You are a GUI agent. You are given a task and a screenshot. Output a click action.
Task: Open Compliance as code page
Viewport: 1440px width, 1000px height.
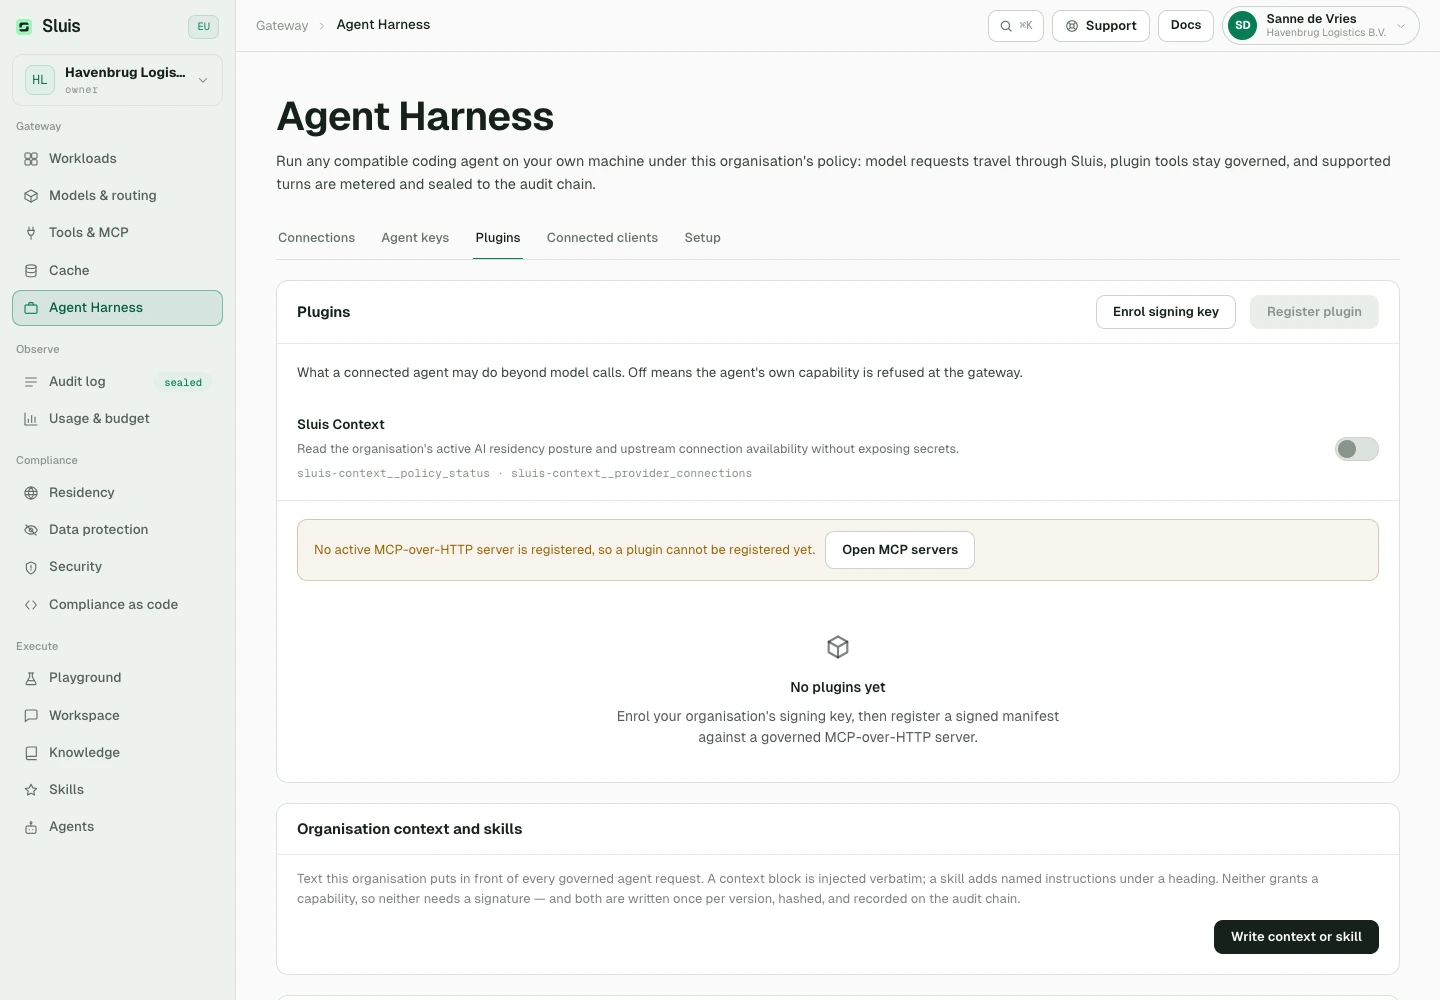[117, 605]
